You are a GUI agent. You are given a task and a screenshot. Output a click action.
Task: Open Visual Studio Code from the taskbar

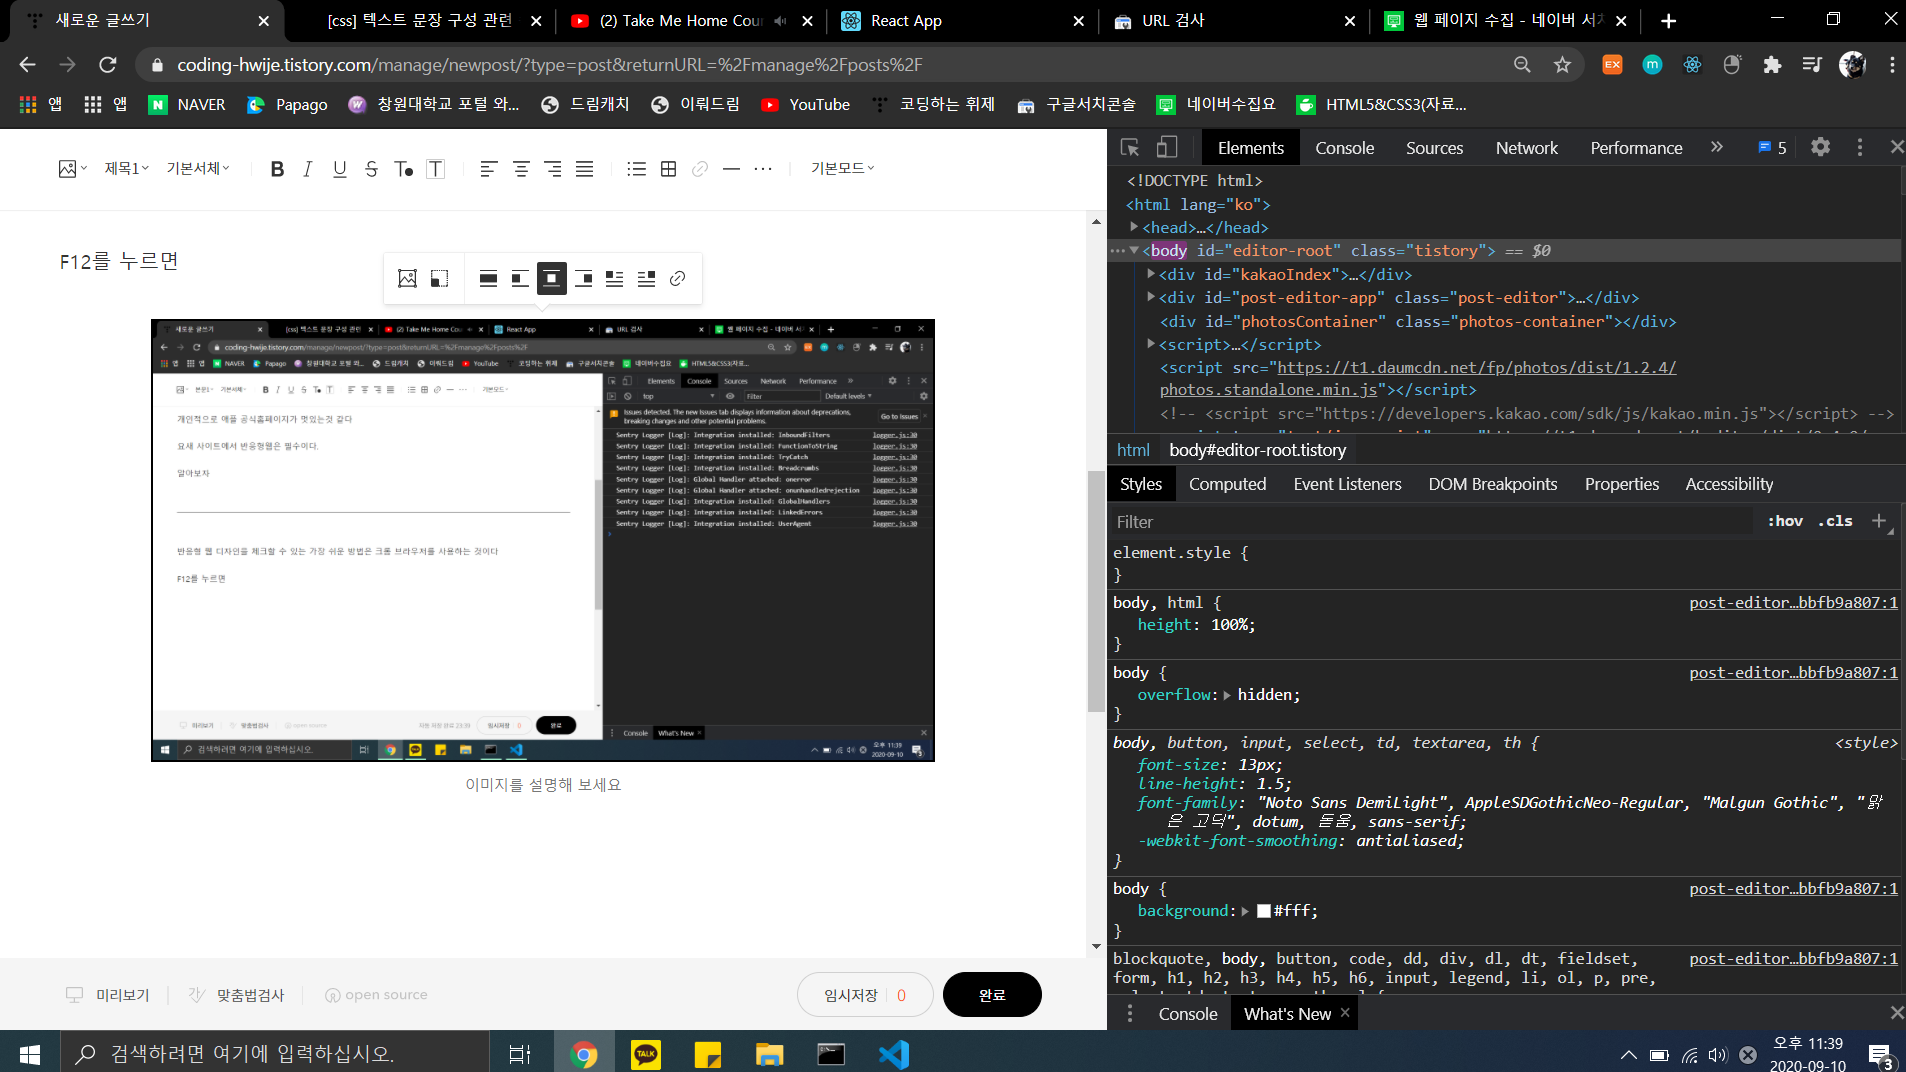pyautogui.click(x=893, y=1054)
